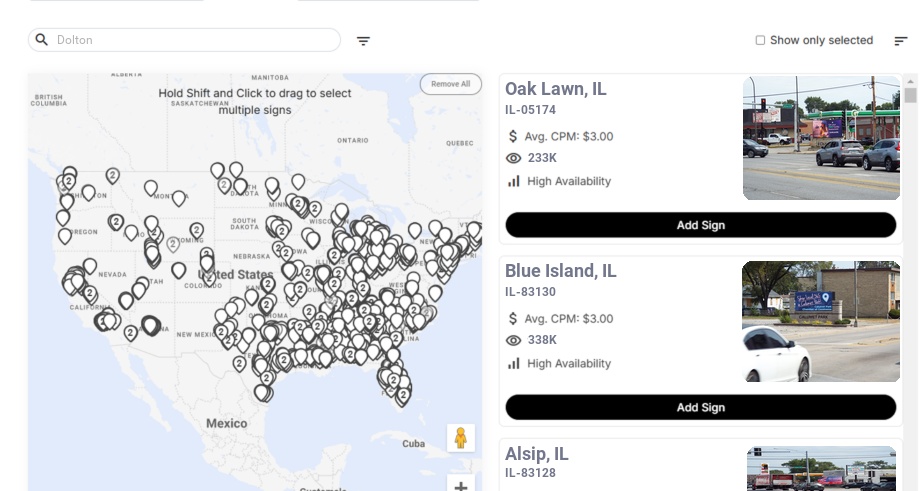Select the Oak Lawn, IL listing title
The height and width of the screenshot is (491, 920).
(556, 89)
